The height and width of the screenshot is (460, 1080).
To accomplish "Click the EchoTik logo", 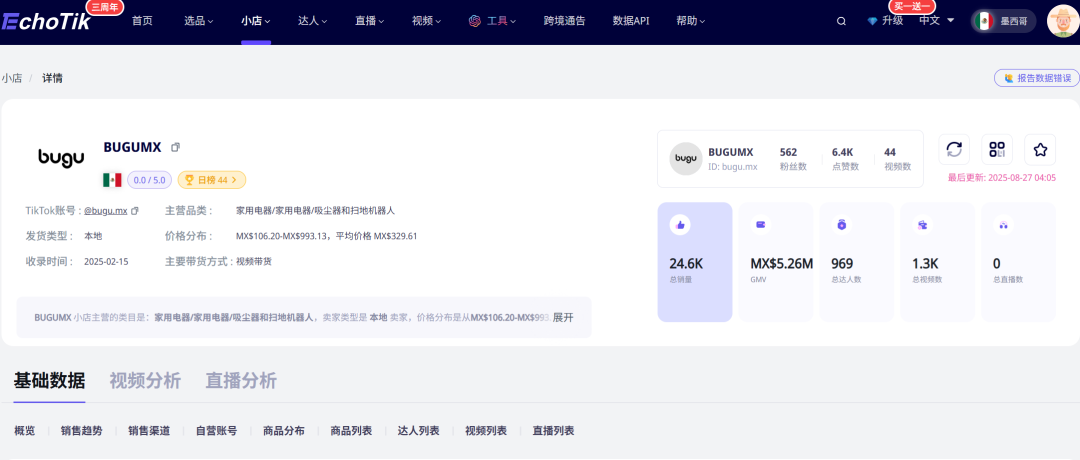I will [48, 21].
